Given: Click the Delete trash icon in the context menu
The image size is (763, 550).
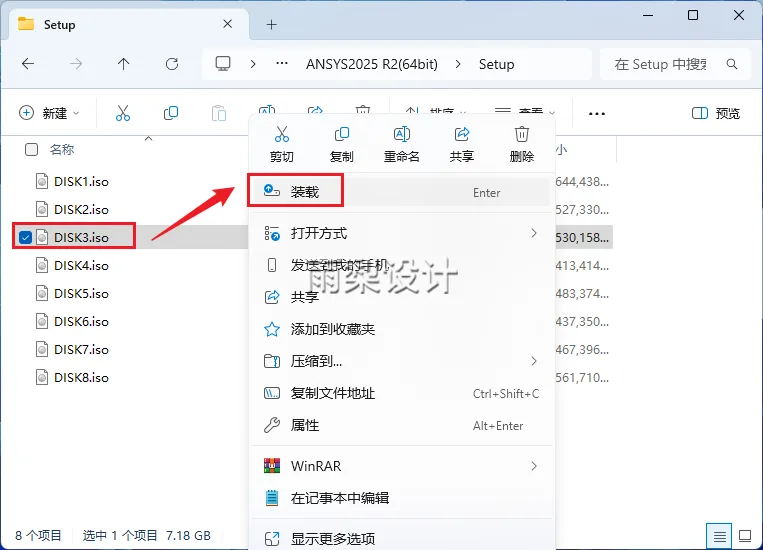Looking at the screenshot, I should tap(522, 134).
